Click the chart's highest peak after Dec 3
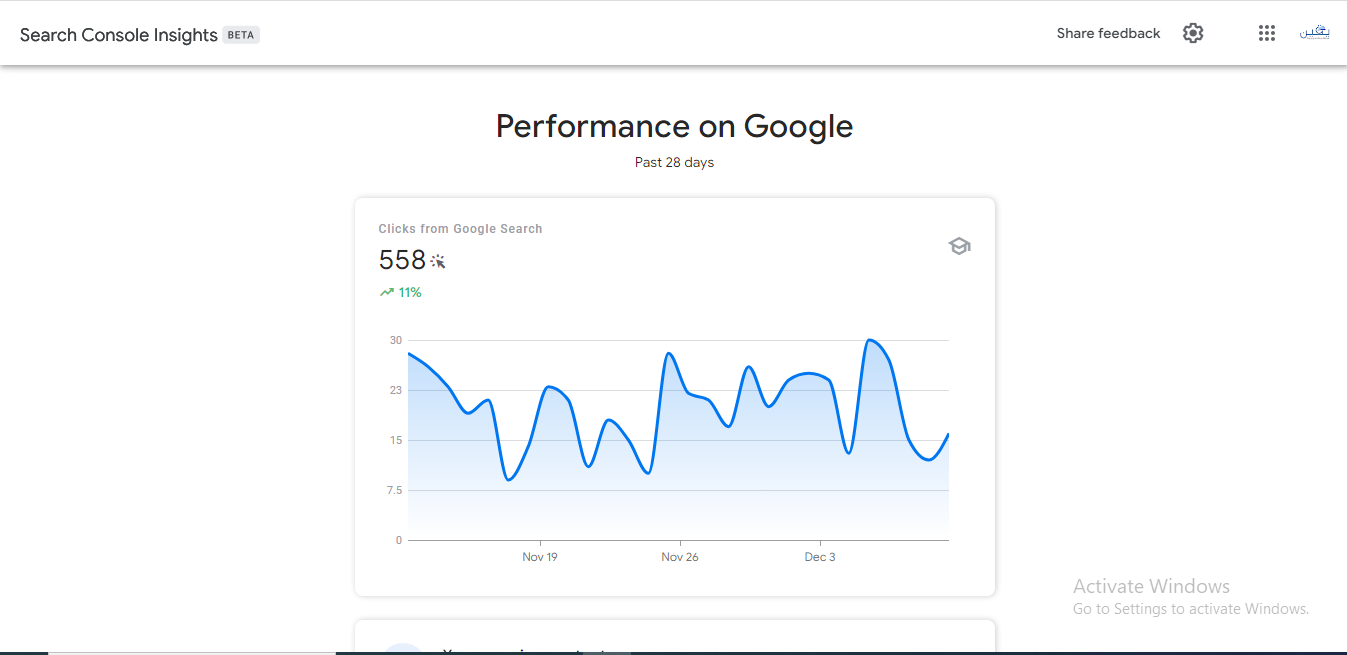This screenshot has height=655, width=1347. click(x=870, y=340)
